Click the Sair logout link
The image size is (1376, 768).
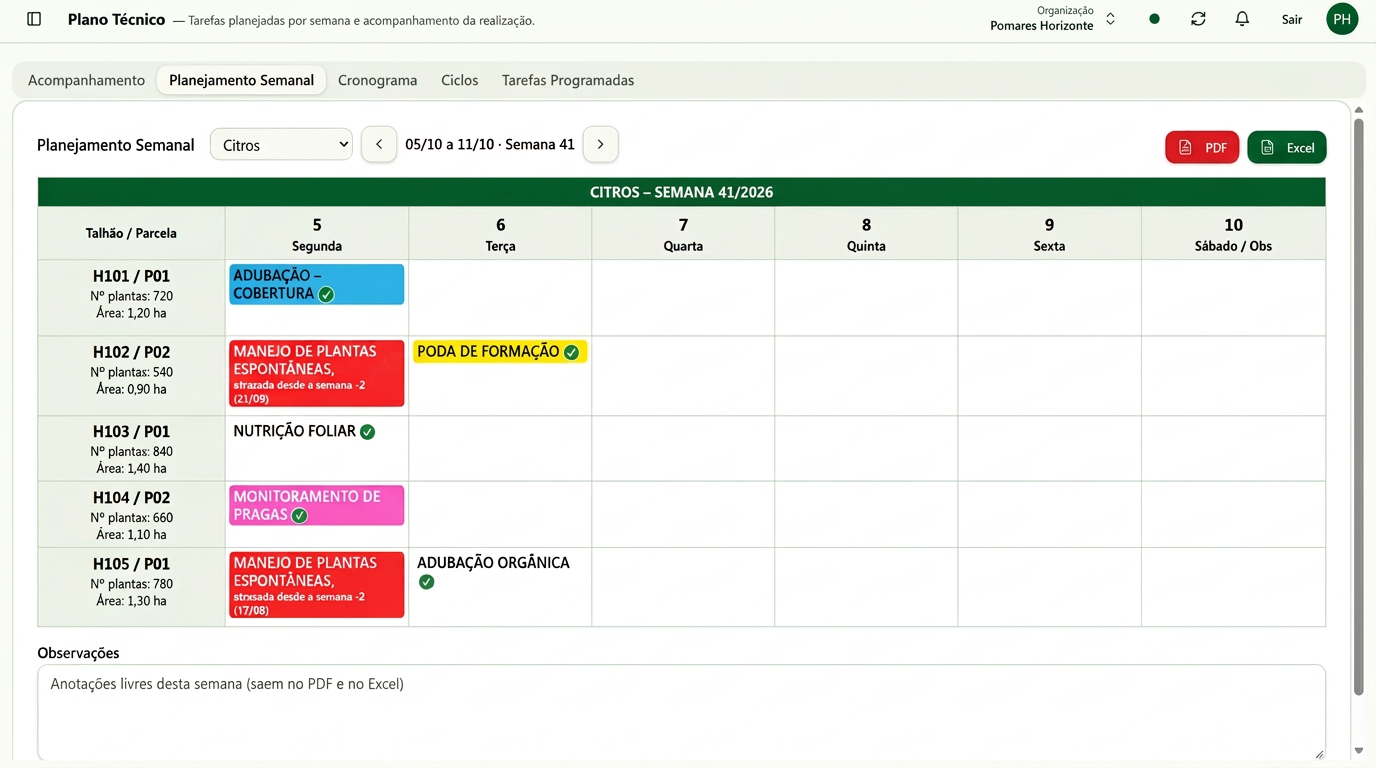(x=1292, y=19)
